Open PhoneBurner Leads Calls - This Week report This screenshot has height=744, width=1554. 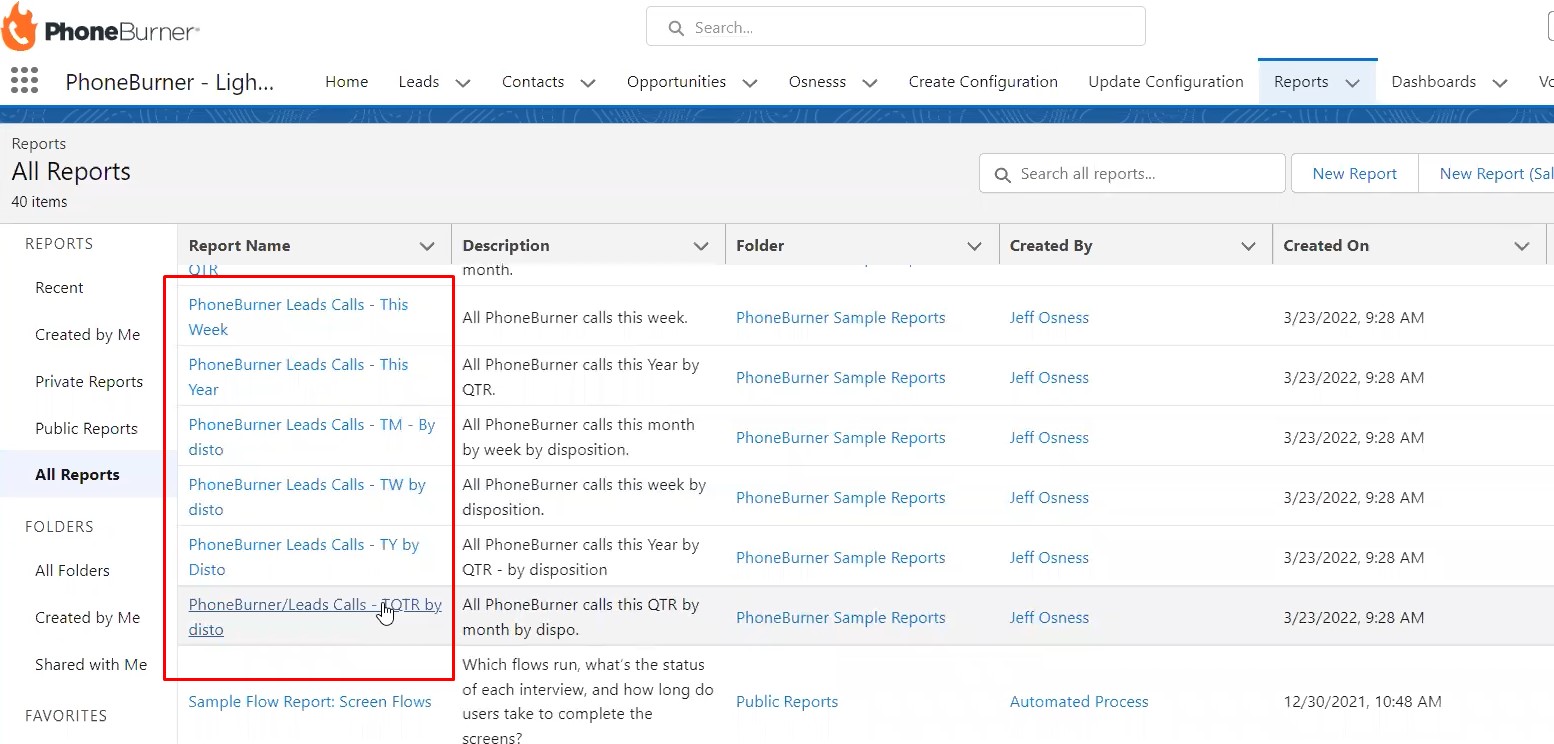[298, 317]
